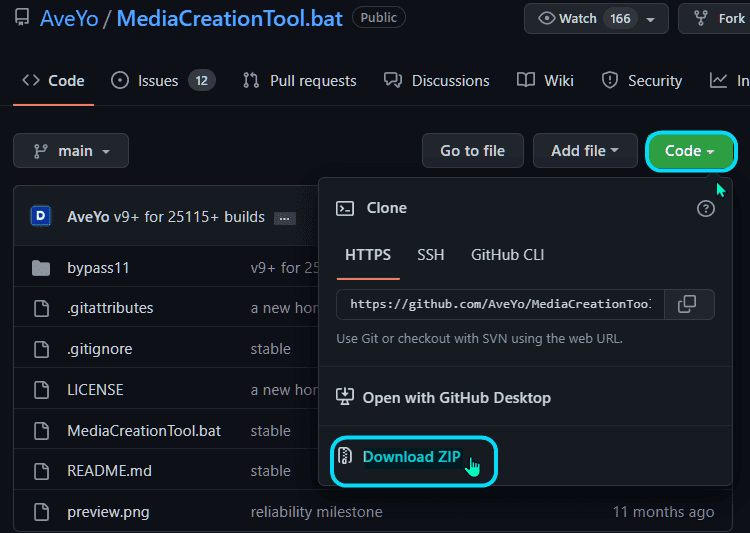Click the Watch count 166
This screenshot has width=750, height=533.
click(x=620, y=19)
